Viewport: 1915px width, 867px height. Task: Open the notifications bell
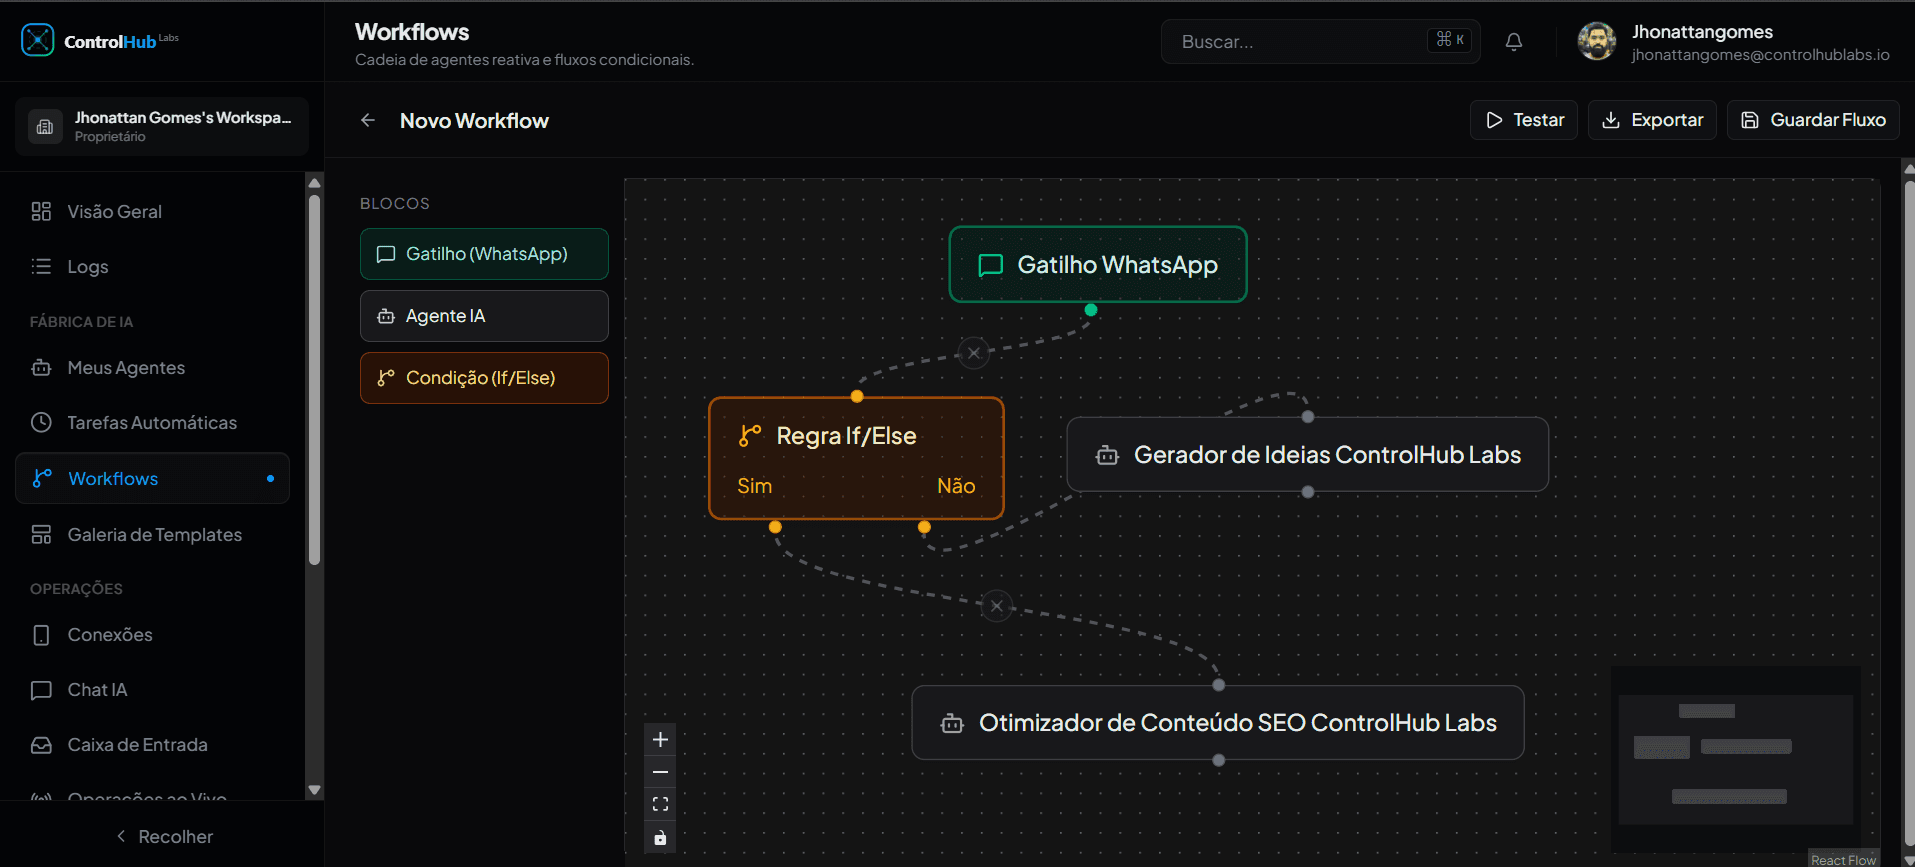pos(1514,41)
